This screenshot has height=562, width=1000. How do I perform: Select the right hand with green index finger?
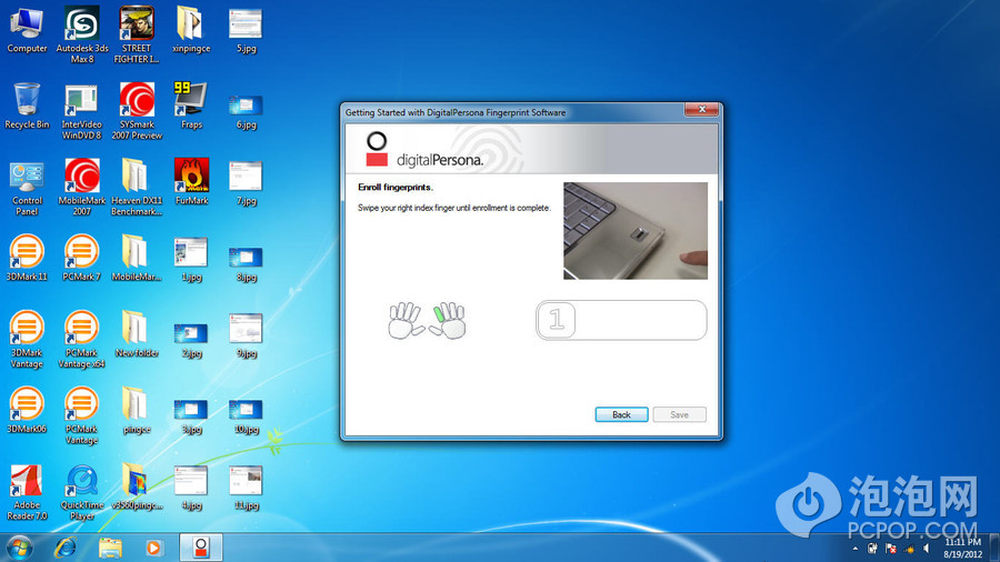pos(448,320)
